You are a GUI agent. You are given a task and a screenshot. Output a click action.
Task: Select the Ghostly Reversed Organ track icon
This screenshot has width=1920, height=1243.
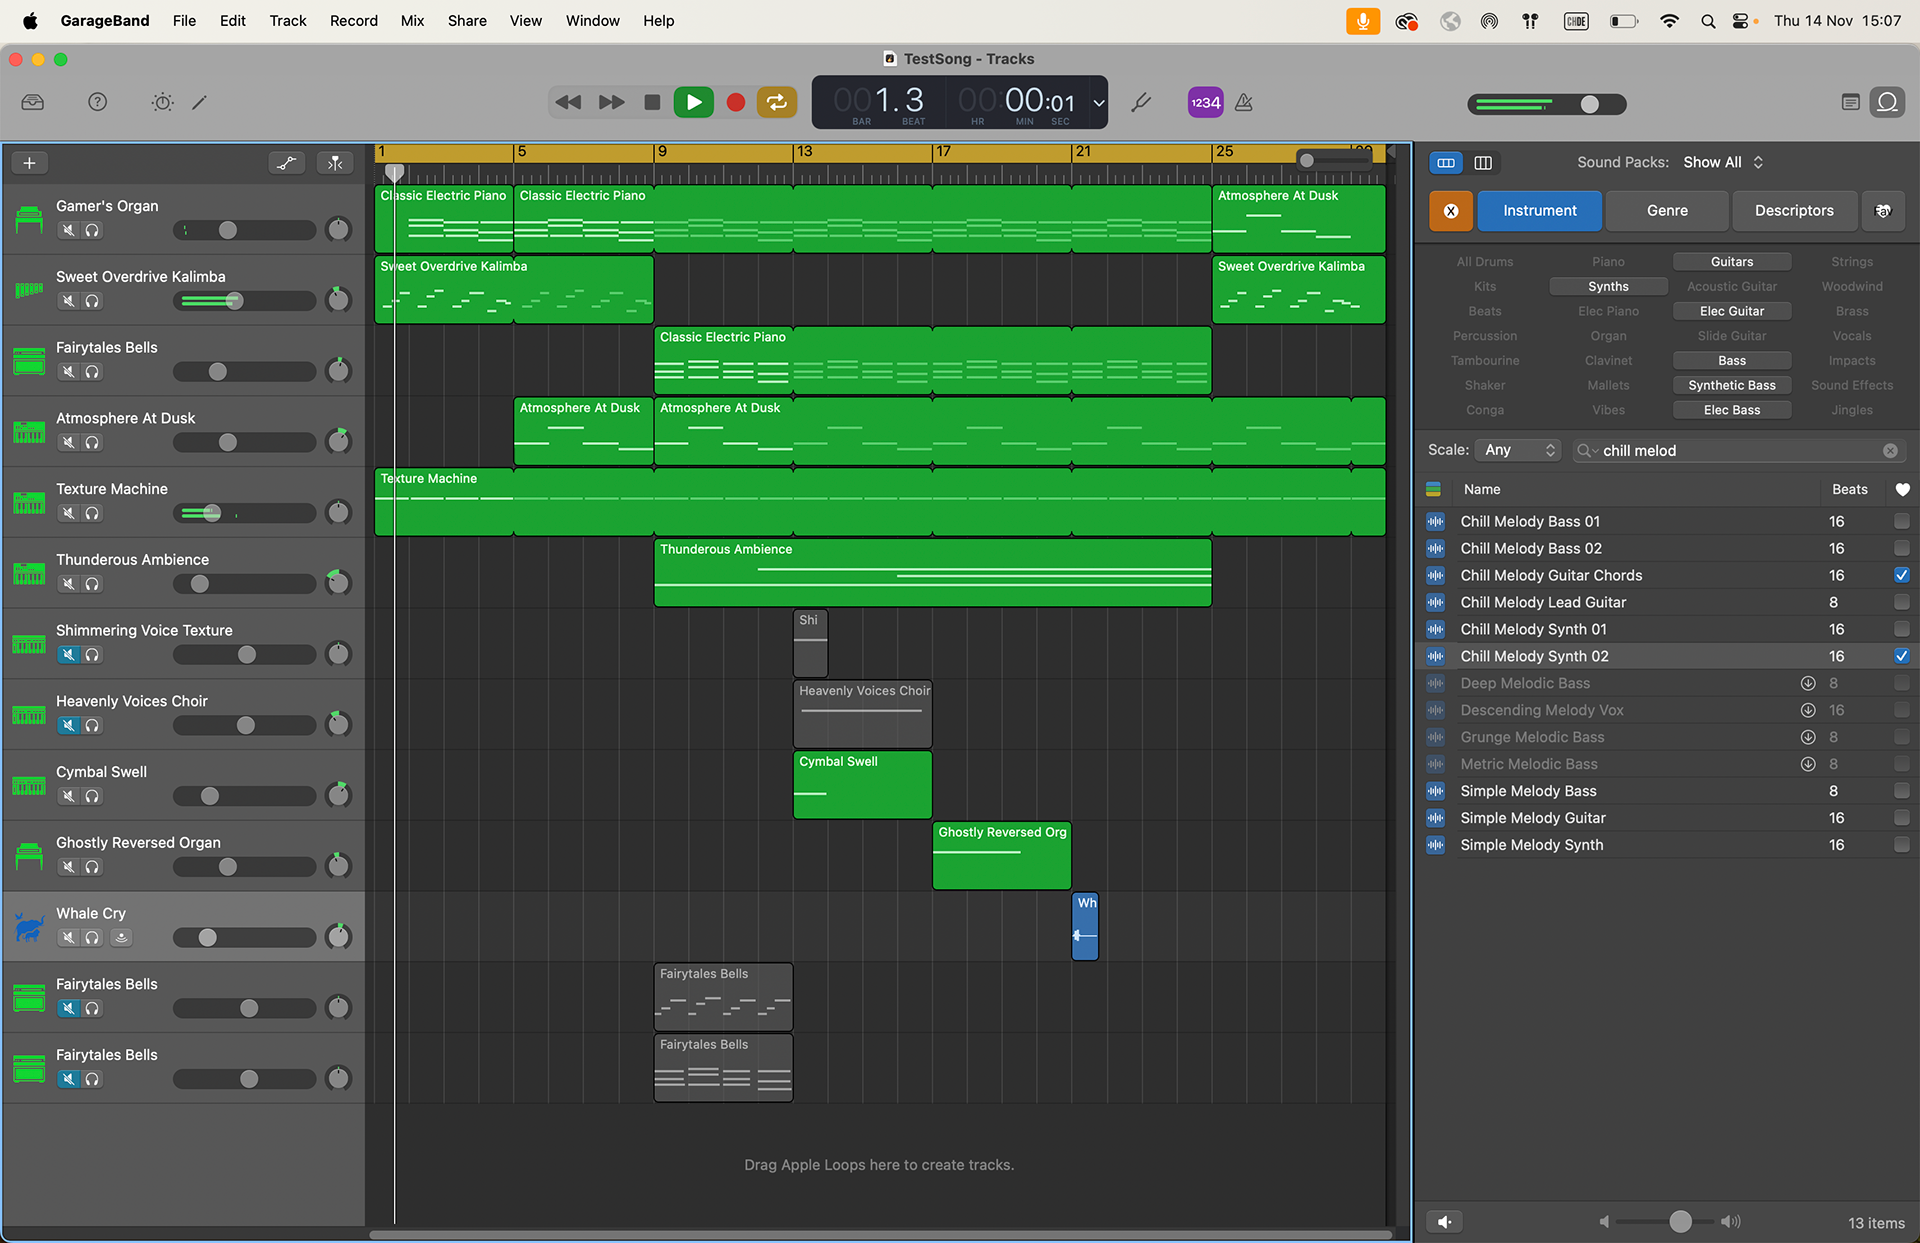(x=29, y=856)
